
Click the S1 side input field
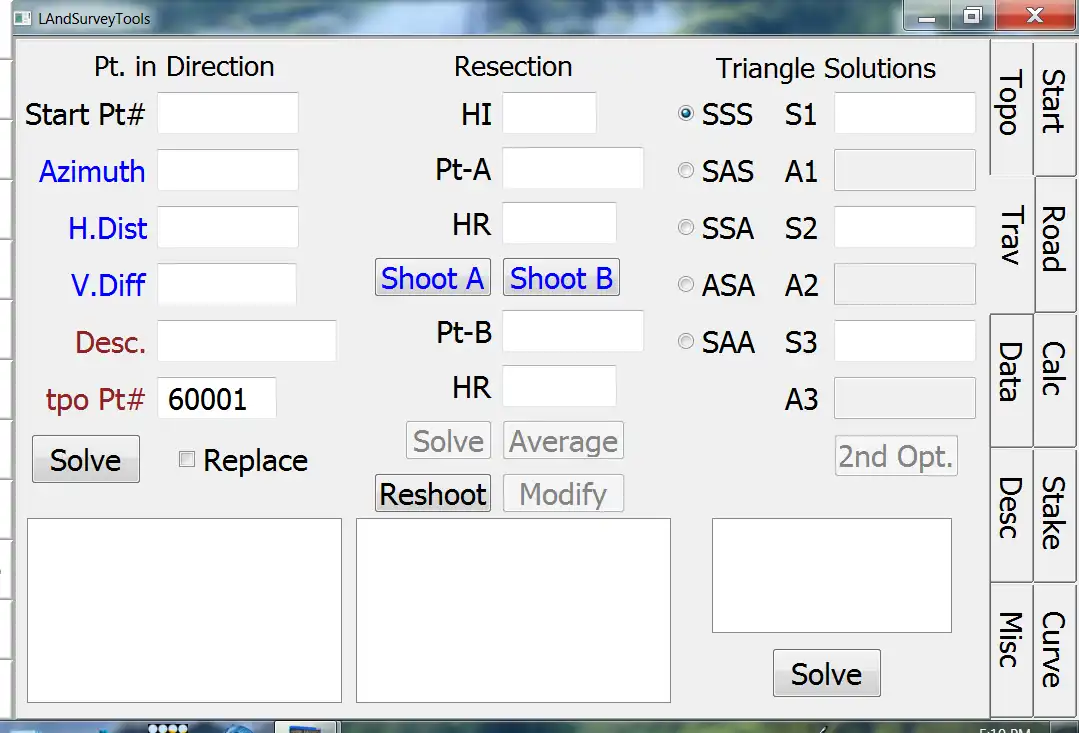(904, 113)
